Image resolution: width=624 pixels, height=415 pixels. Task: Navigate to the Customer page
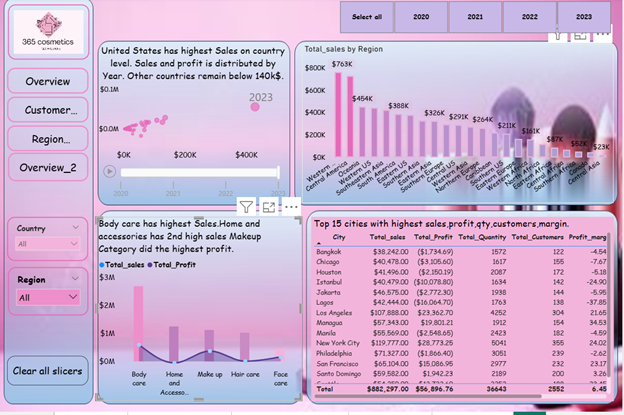click(48, 110)
